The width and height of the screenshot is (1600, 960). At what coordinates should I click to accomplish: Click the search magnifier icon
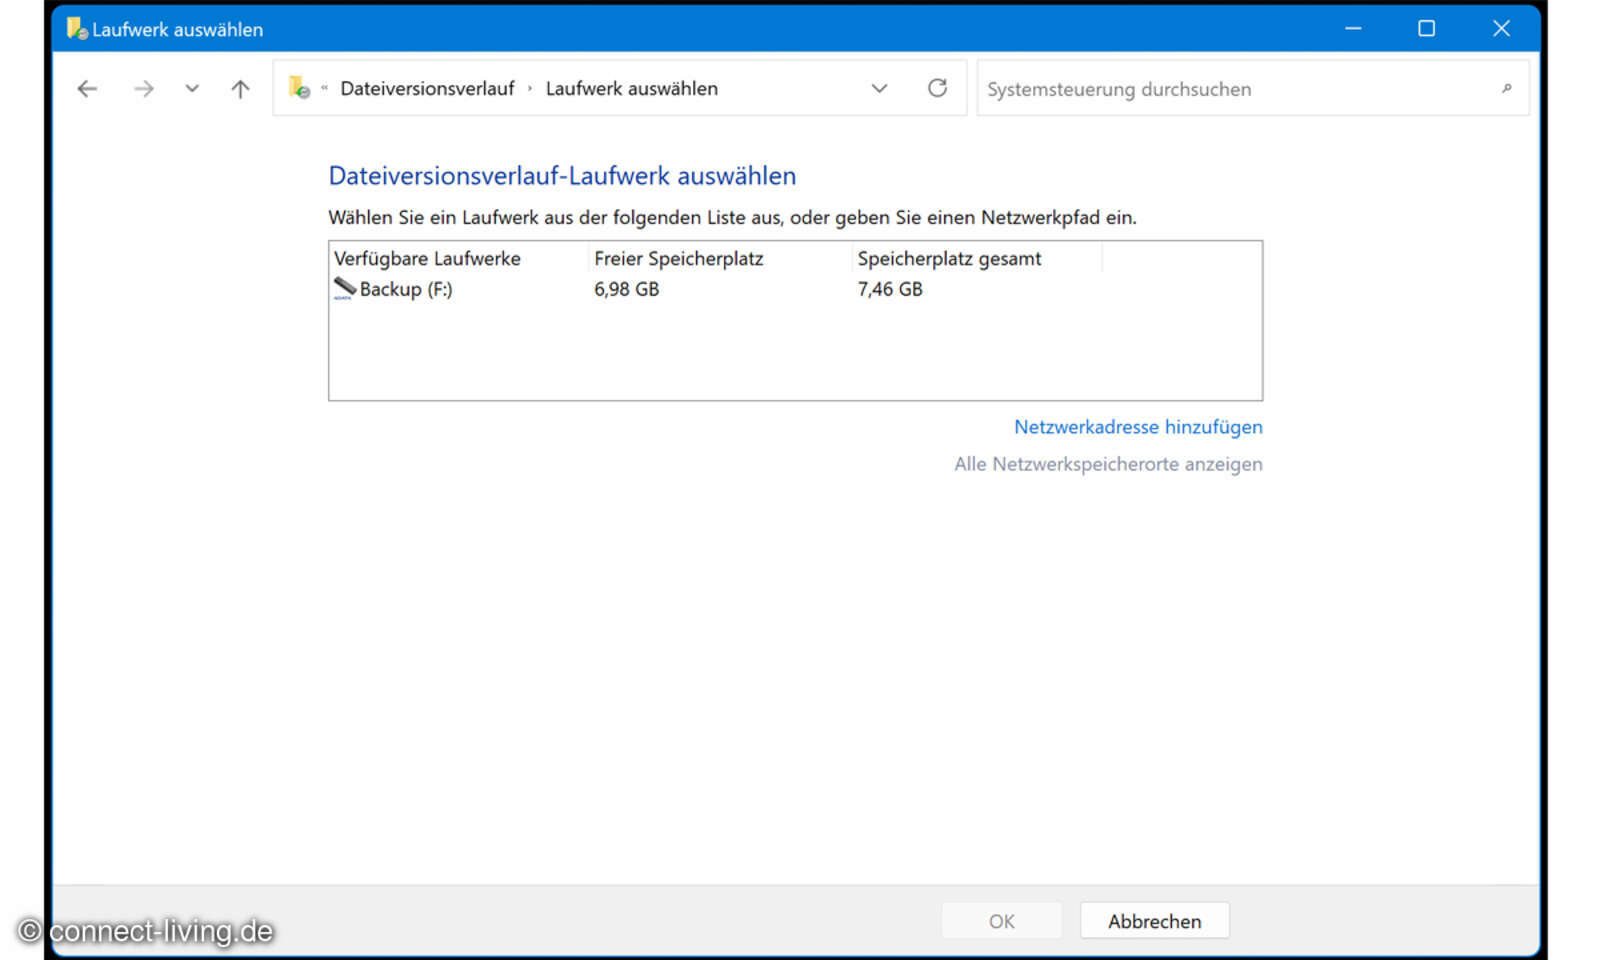coord(1506,89)
